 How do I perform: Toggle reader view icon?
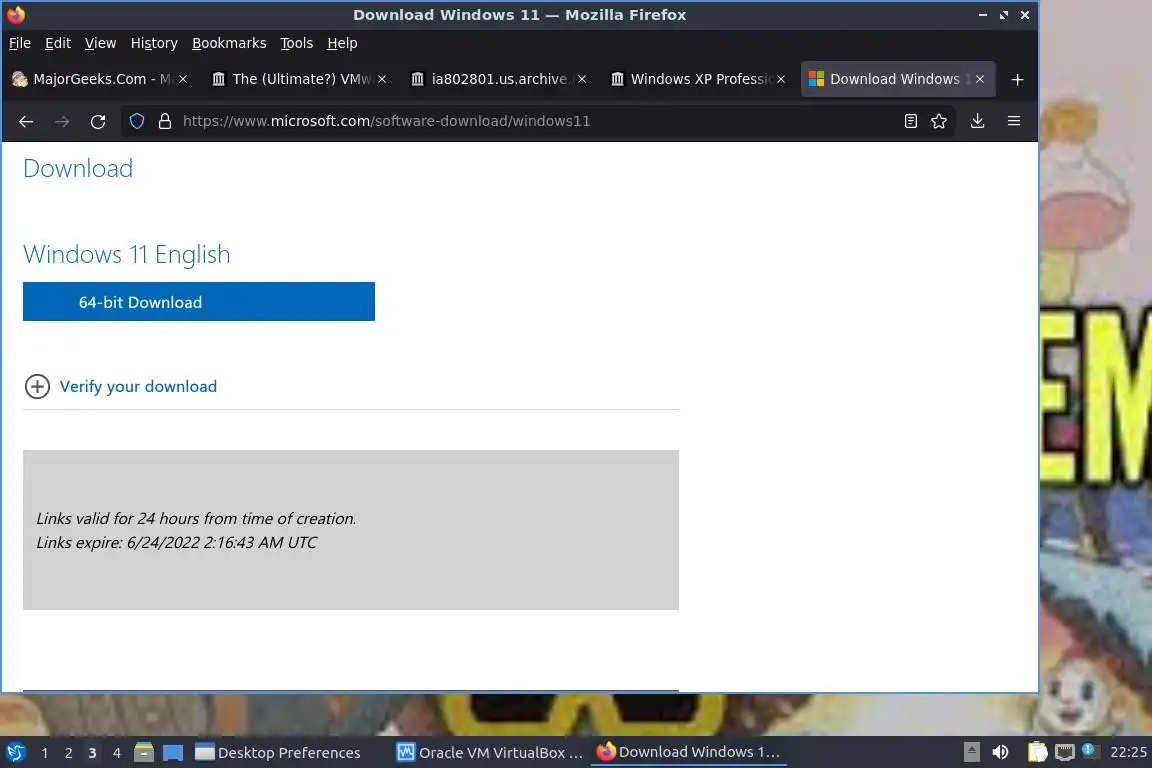tap(910, 121)
